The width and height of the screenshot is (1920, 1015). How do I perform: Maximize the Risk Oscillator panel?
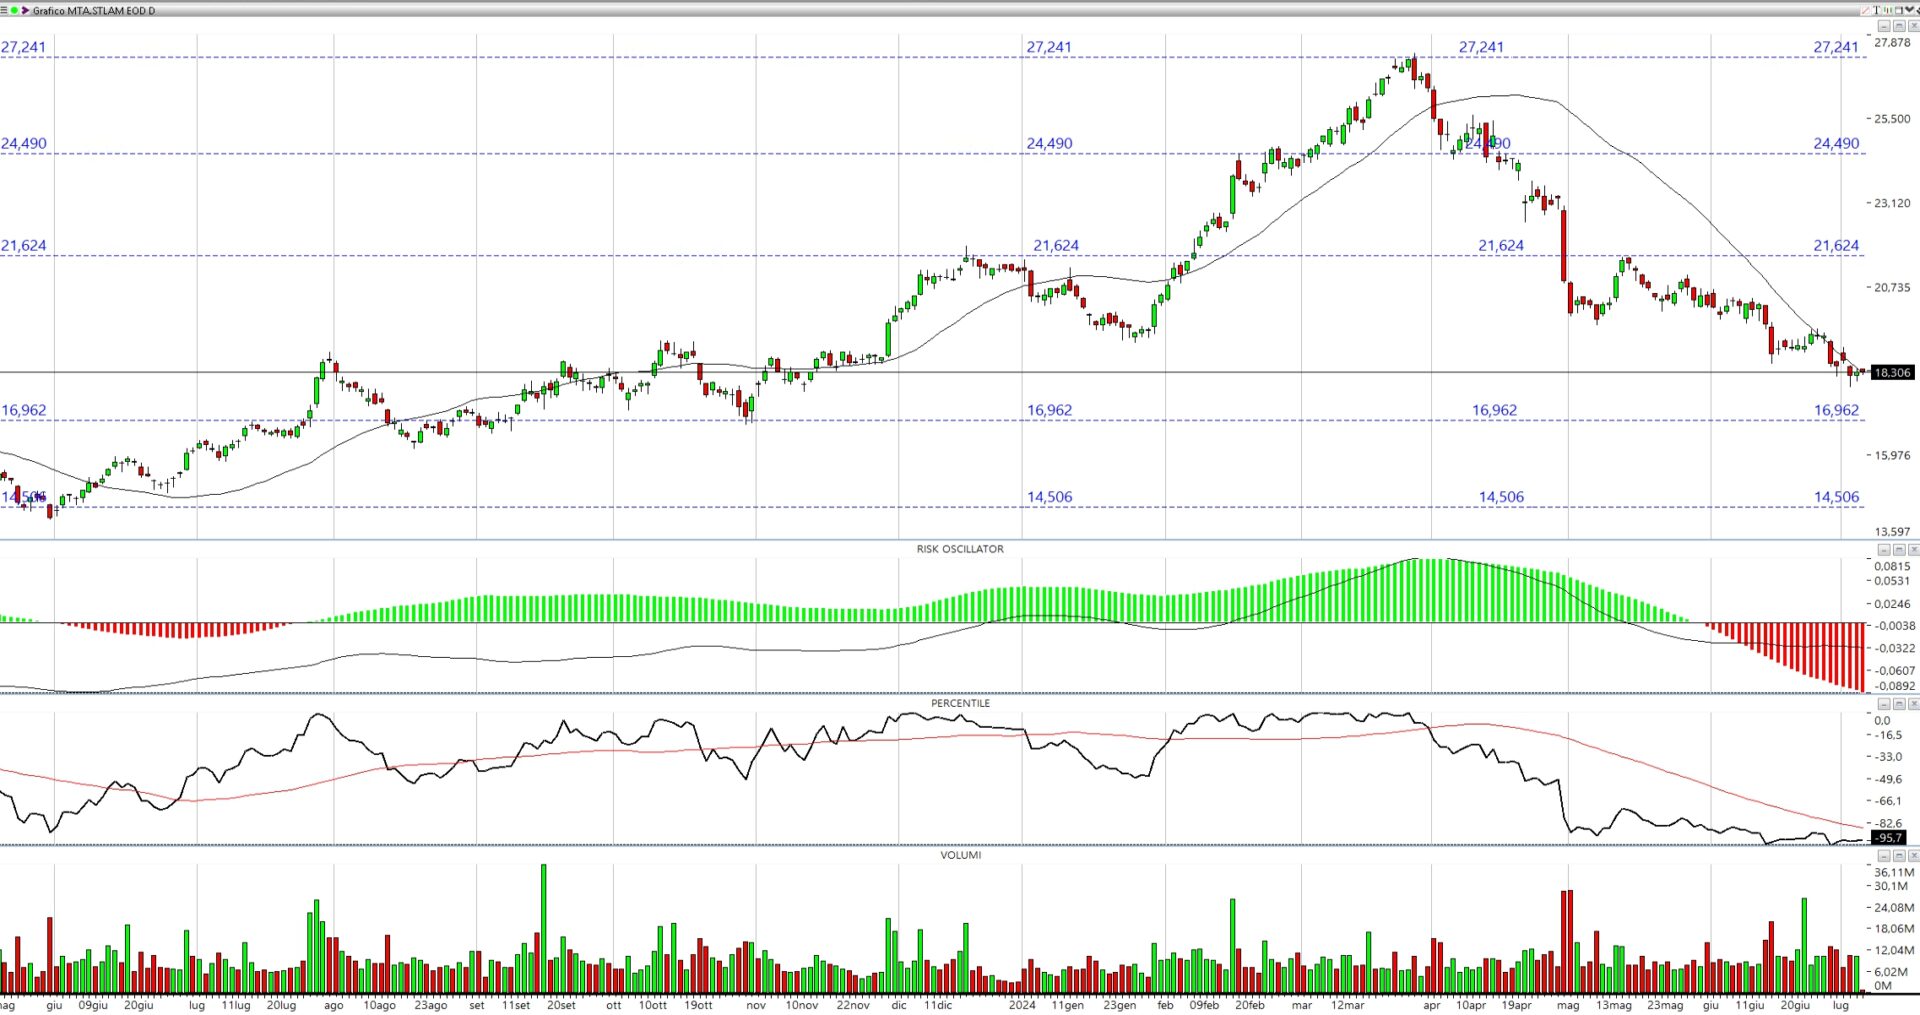1899,550
